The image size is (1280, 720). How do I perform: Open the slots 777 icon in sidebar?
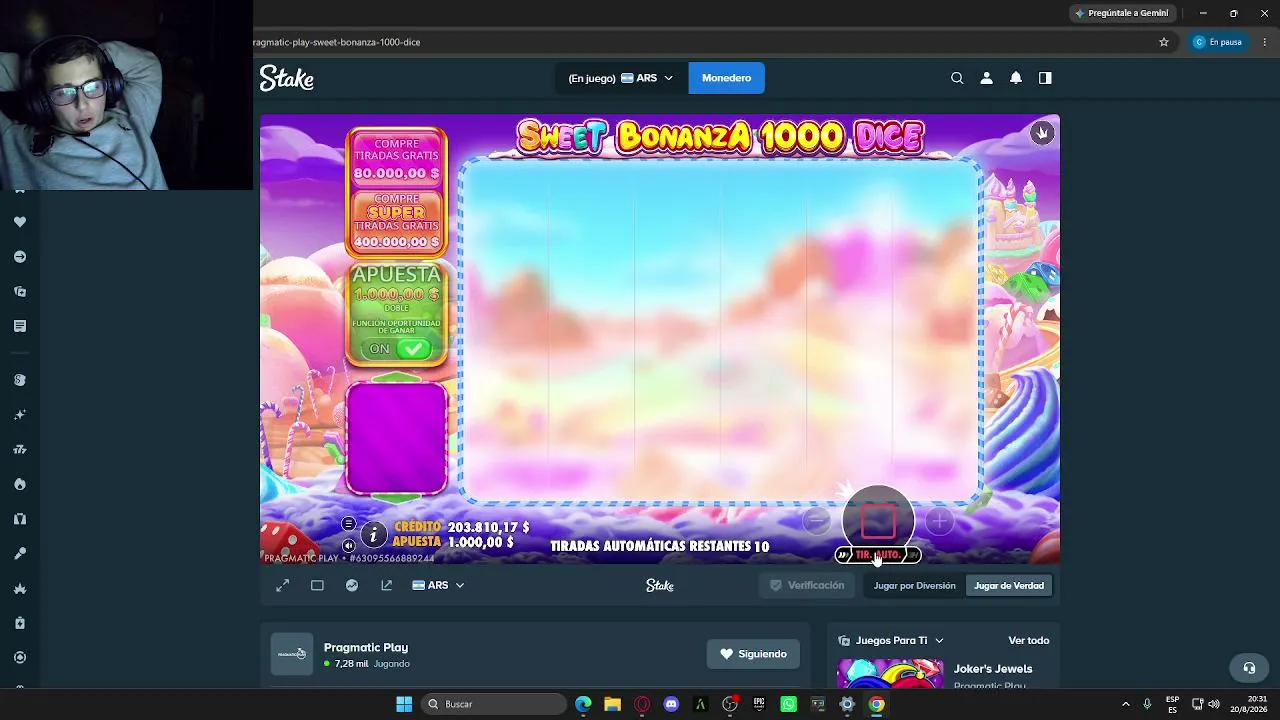point(20,450)
